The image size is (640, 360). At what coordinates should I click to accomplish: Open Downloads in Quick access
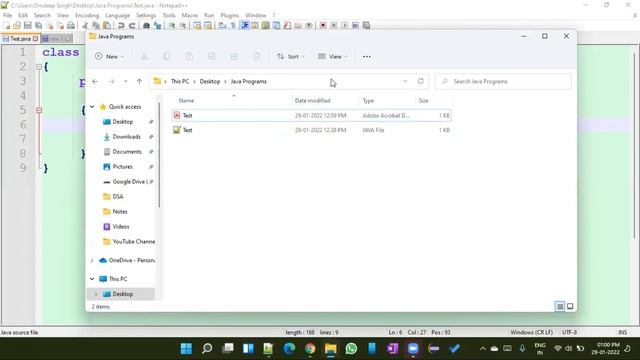126,137
